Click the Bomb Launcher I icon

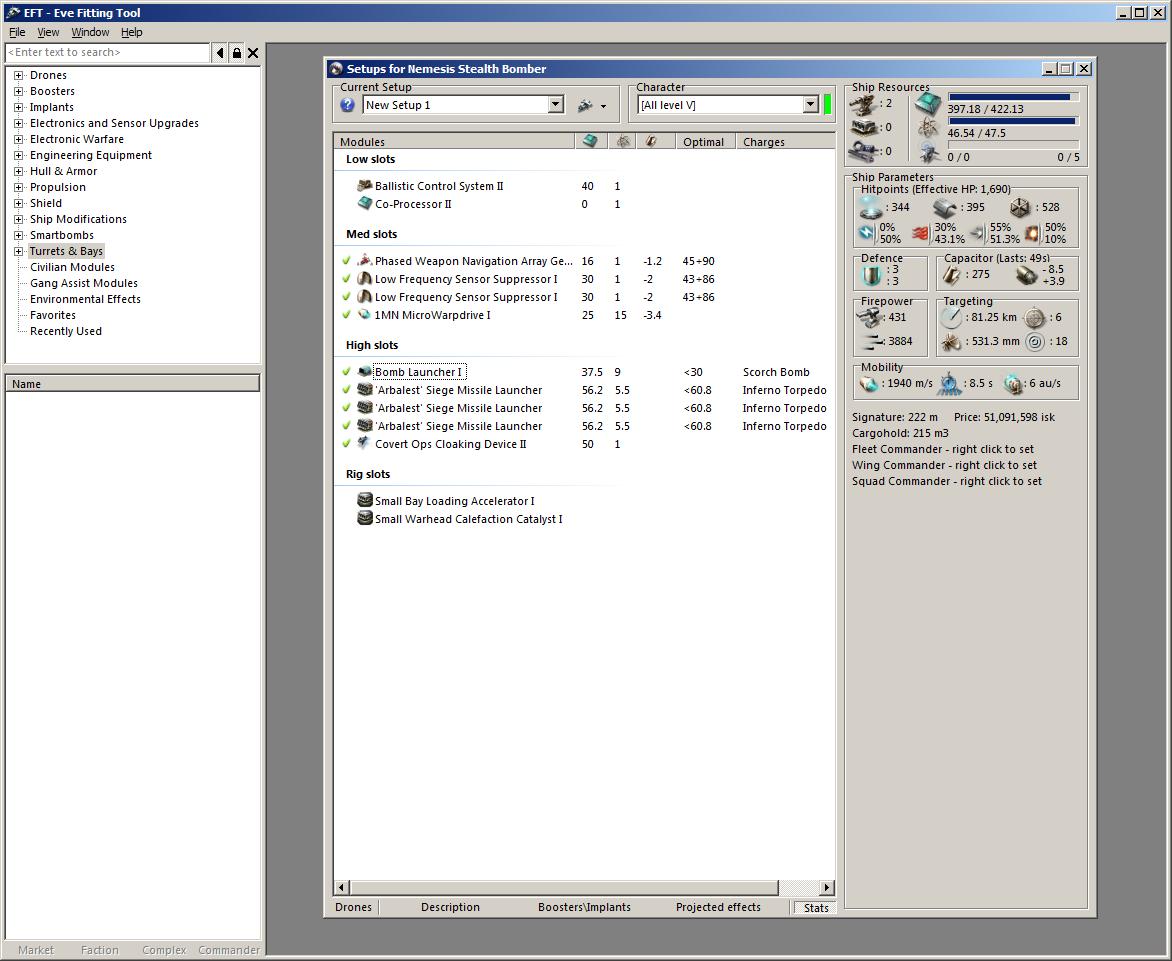365,371
